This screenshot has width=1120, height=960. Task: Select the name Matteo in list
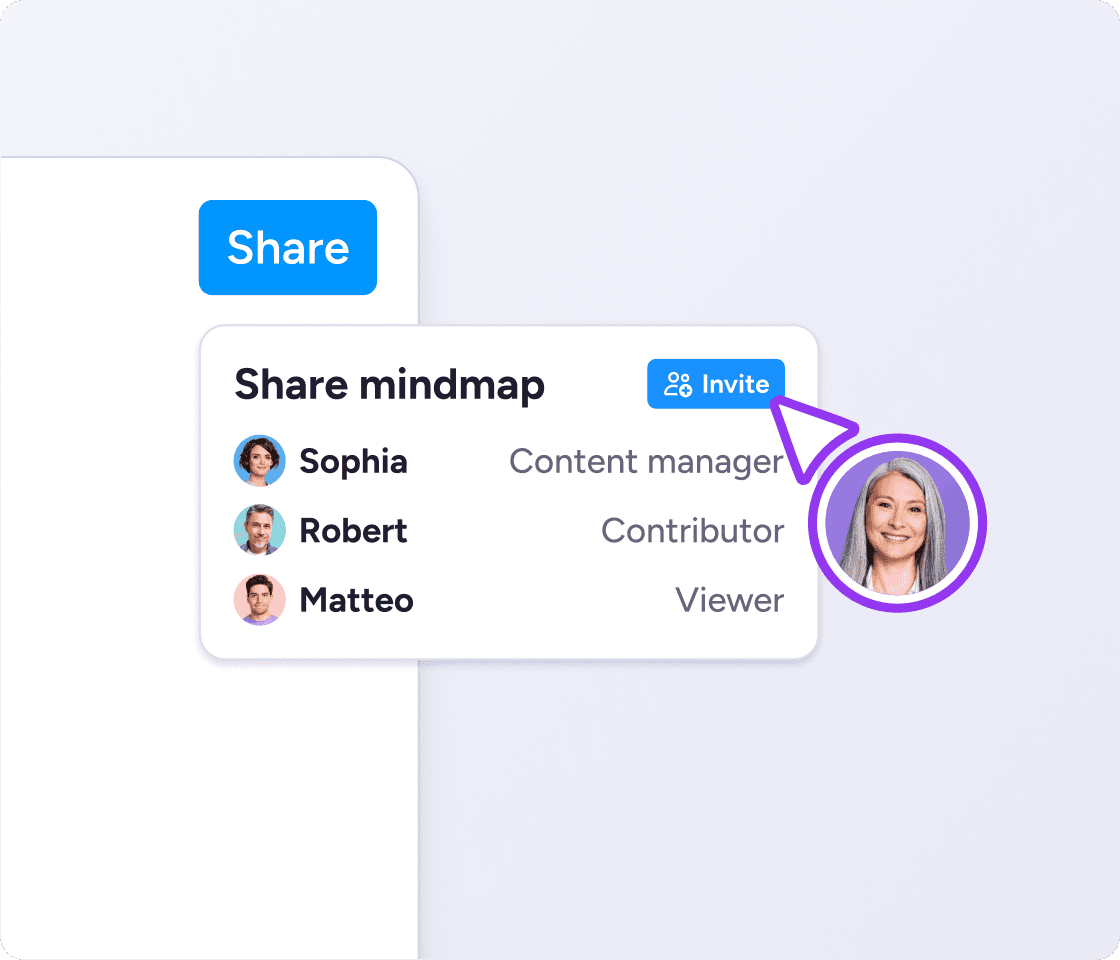click(356, 600)
